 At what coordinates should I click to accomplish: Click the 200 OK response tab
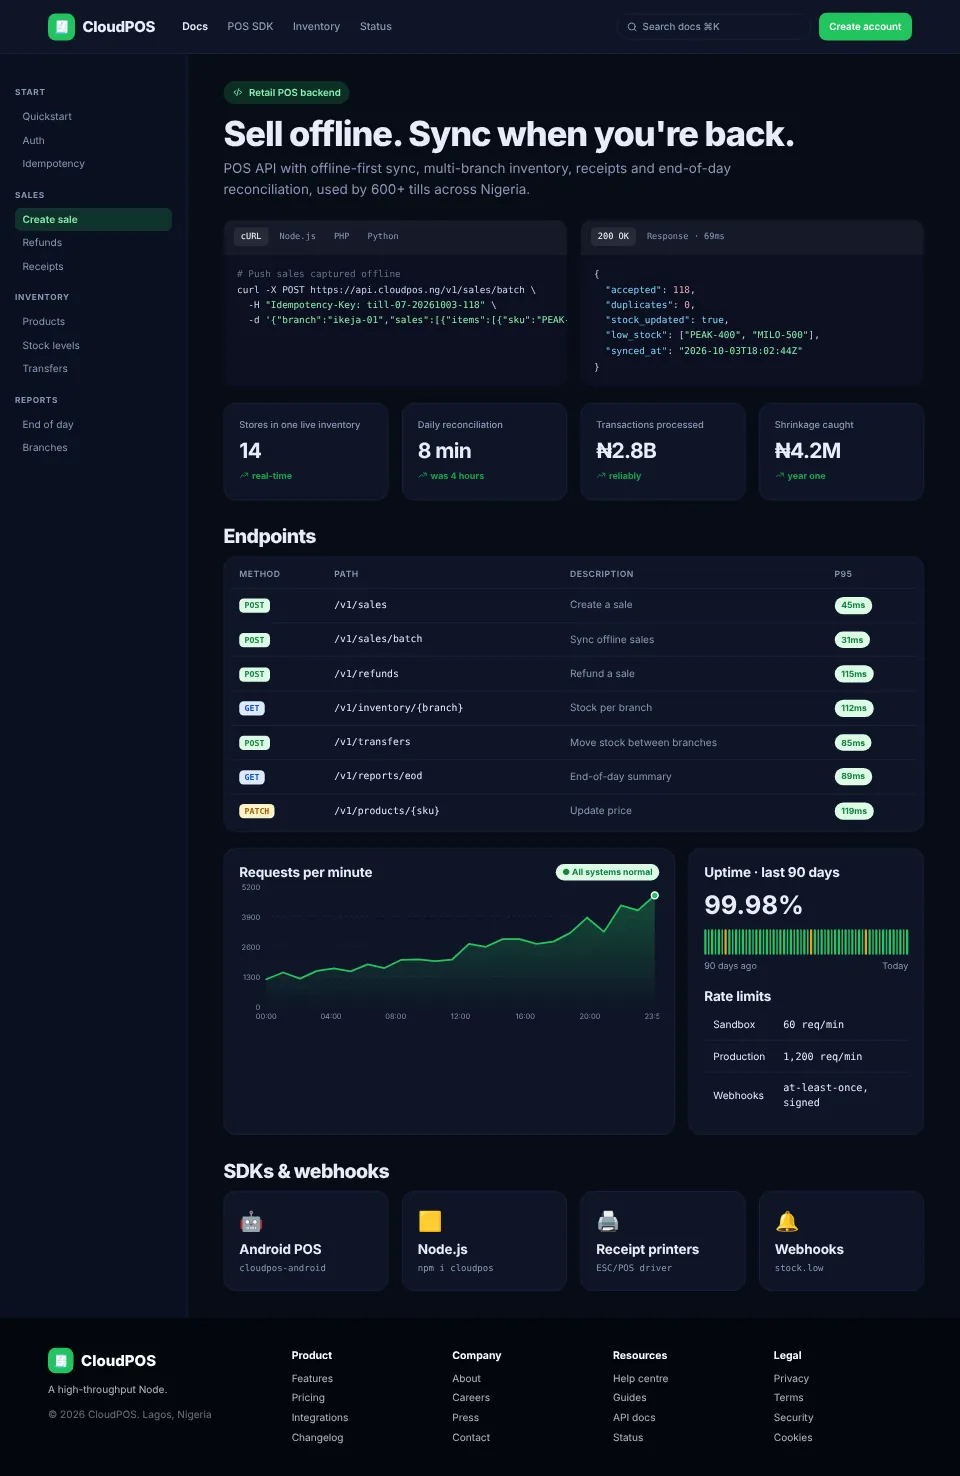(x=613, y=237)
